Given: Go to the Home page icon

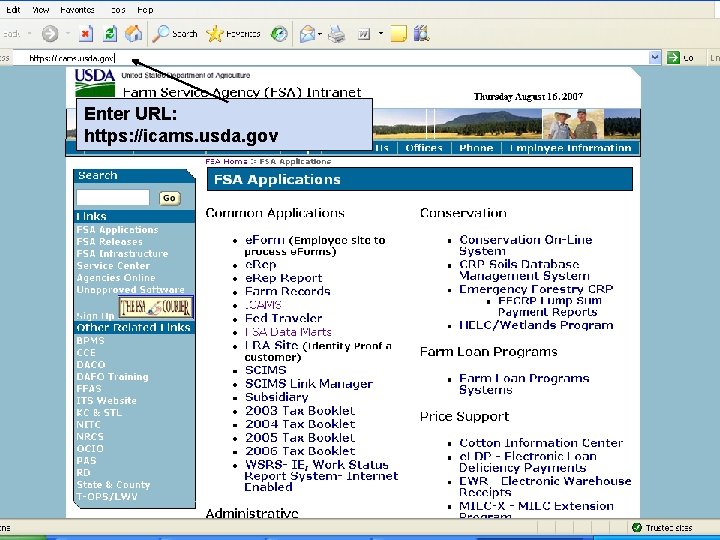Looking at the screenshot, I should [x=134, y=34].
